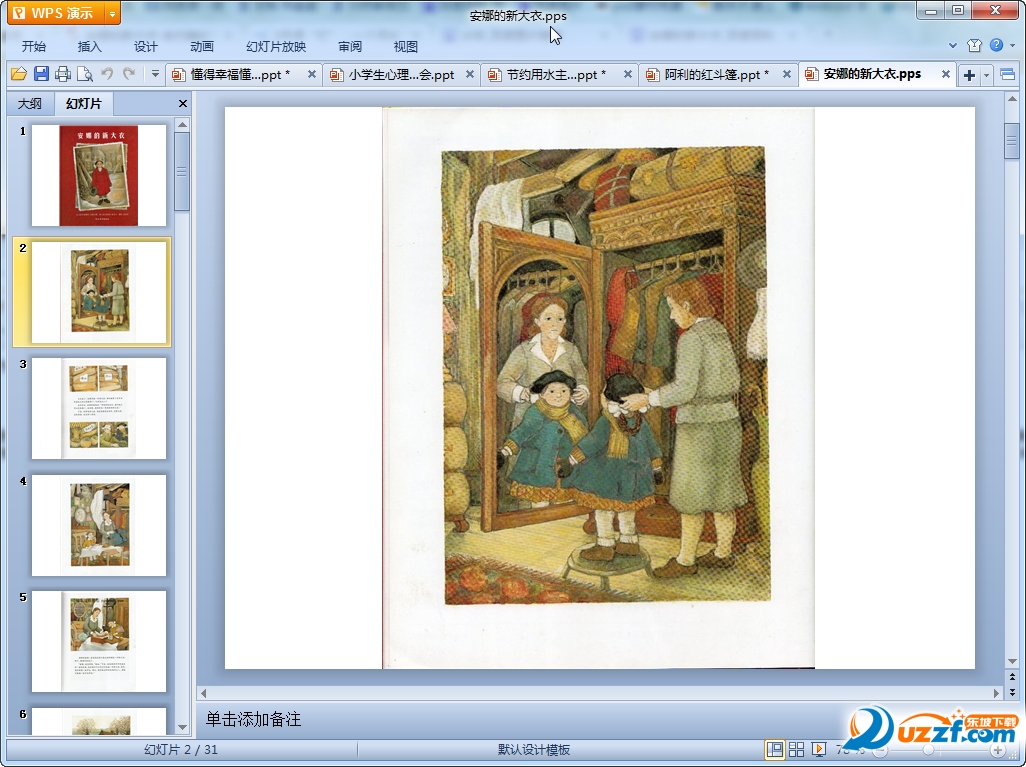Close the slide thumbnail pane

pos(183,103)
